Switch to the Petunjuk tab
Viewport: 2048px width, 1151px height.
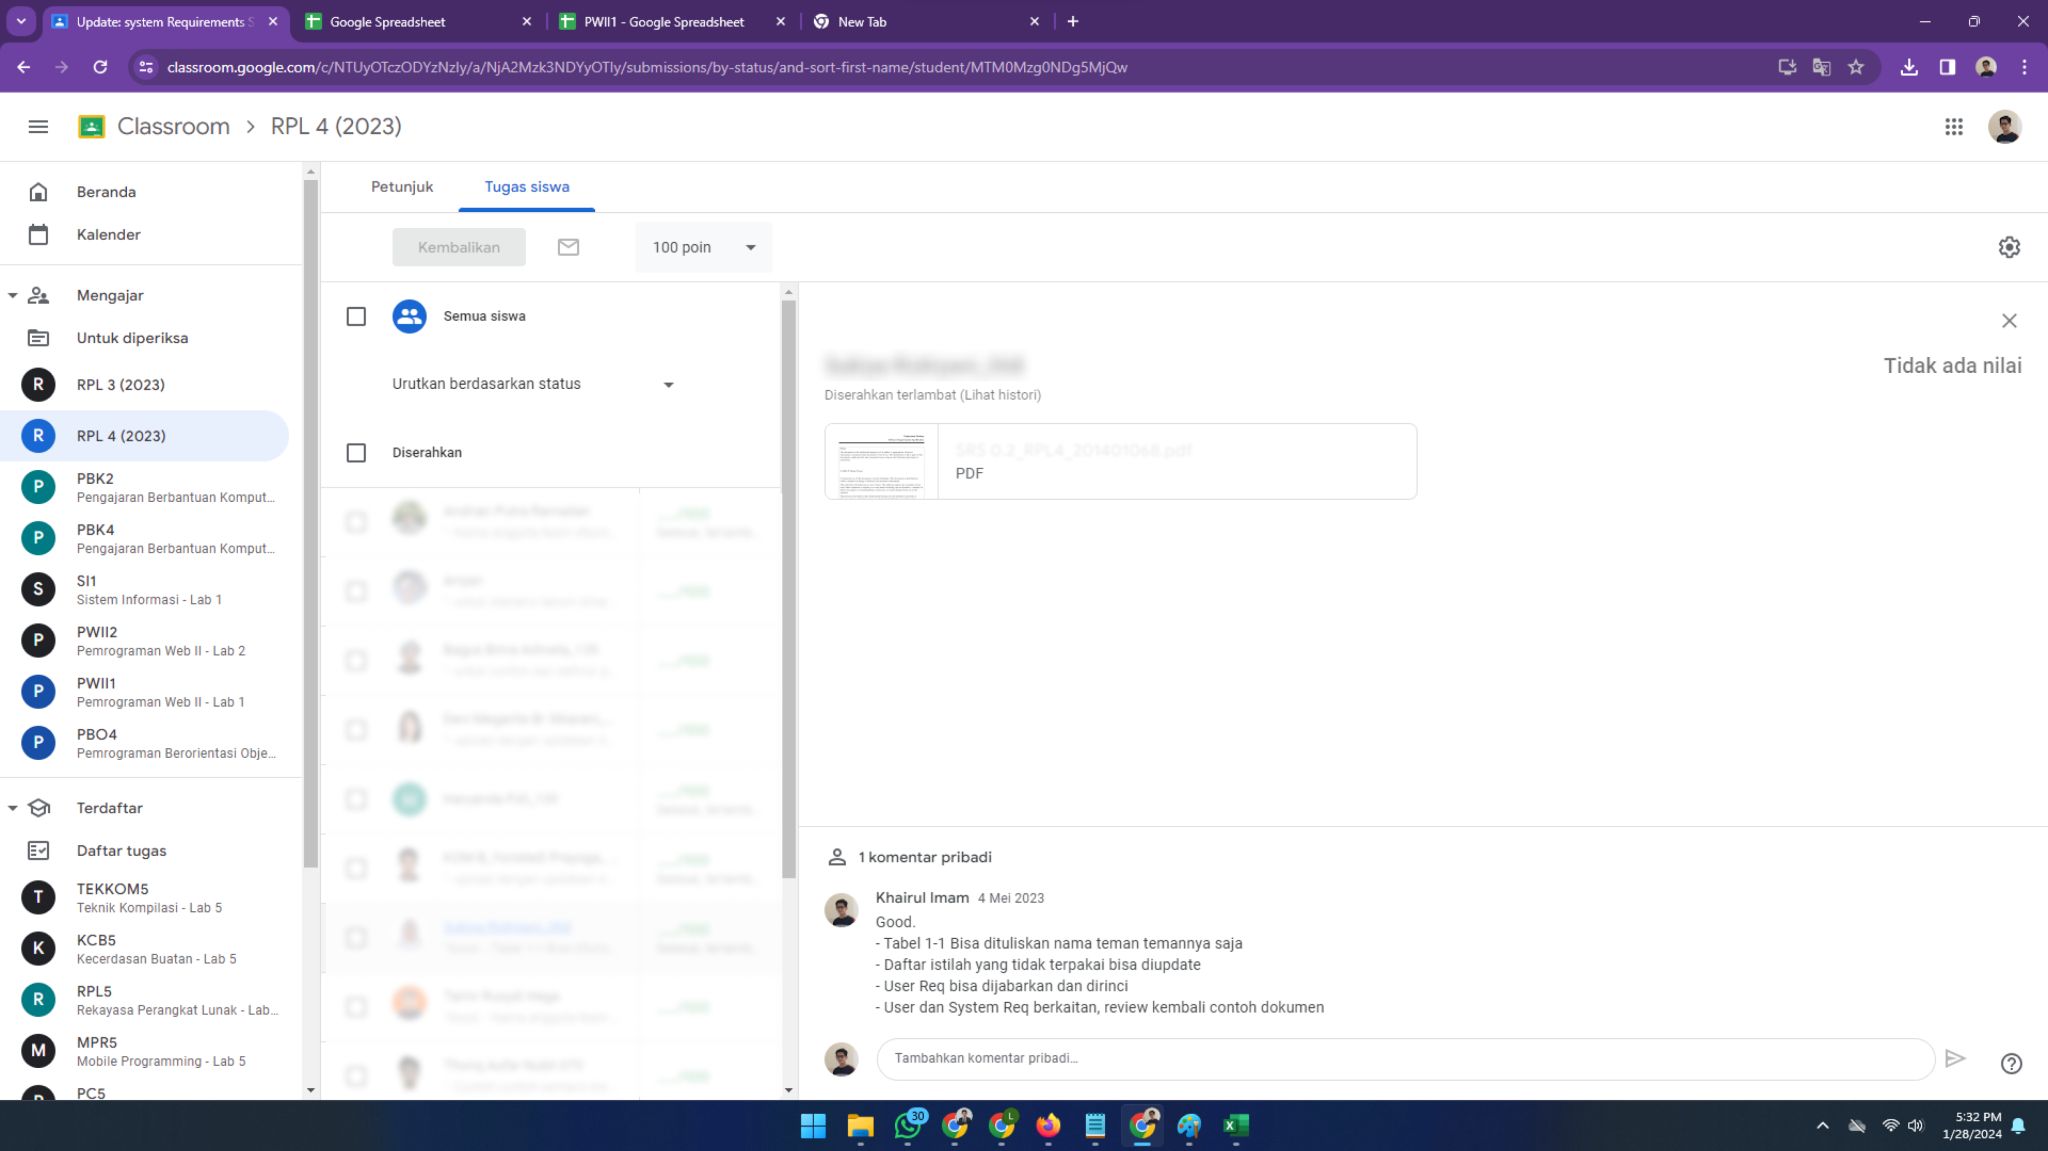pos(401,187)
